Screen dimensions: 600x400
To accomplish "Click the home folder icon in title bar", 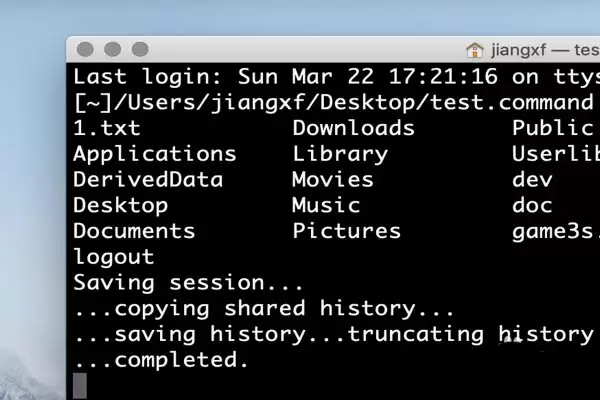I will click(475, 49).
